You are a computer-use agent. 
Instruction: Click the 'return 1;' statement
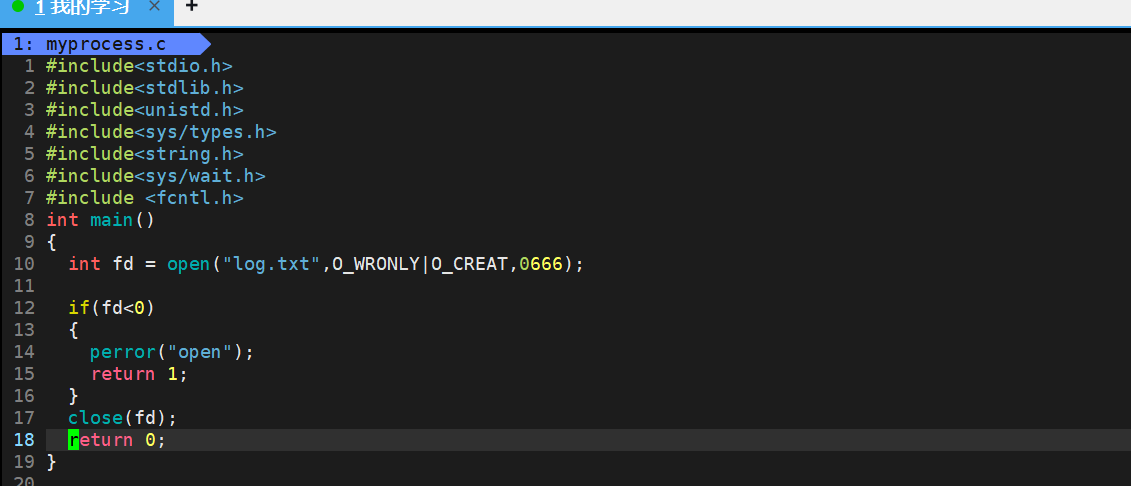coord(139,374)
